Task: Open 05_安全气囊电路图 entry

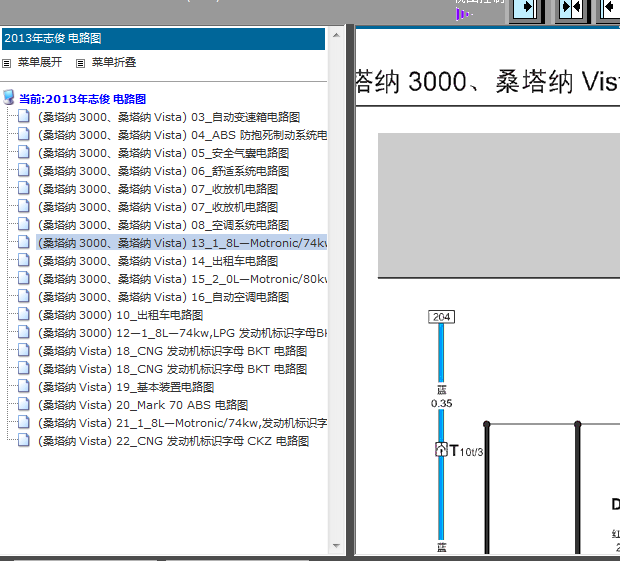Action: pyautogui.click(x=163, y=153)
